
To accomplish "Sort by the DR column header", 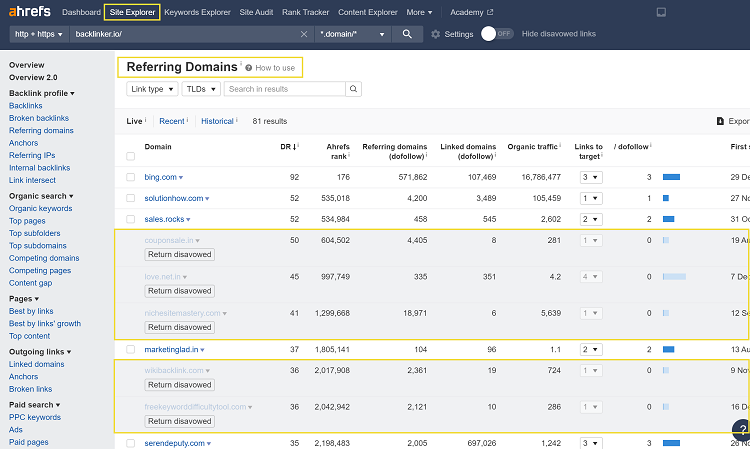I will [288, 147].
